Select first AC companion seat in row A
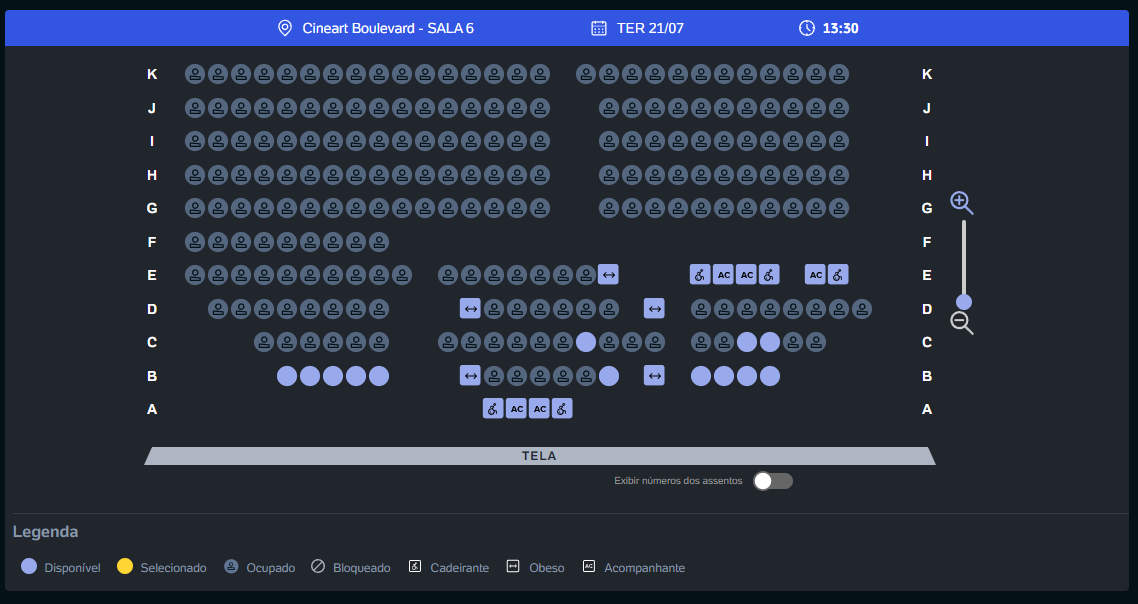 click(x=516, y=409)
